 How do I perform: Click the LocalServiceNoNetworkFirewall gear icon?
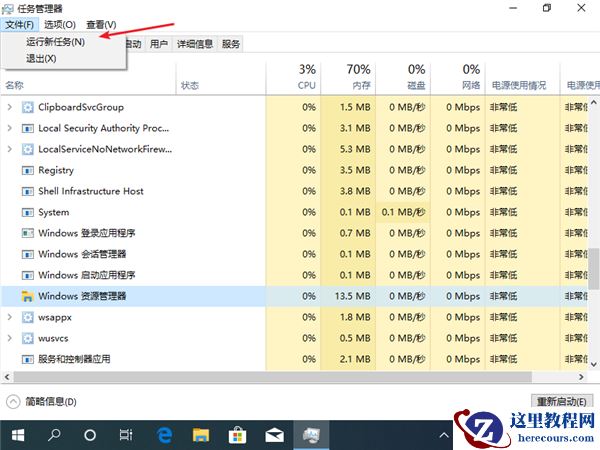(28, 149)
